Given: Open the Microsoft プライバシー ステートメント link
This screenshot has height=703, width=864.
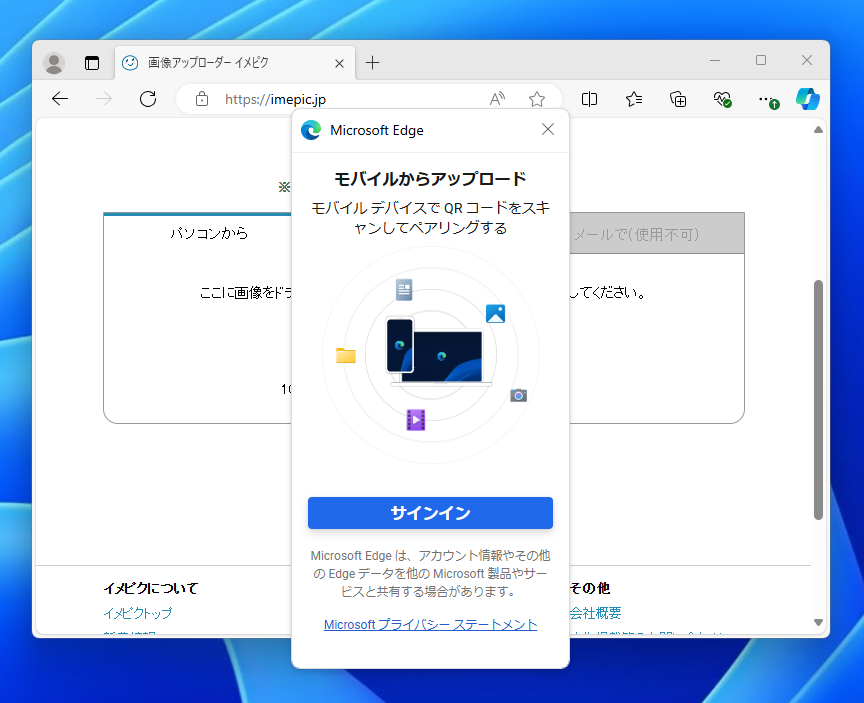Looking at the screenshot, I should pyautogui.click(x=430, y=624).
